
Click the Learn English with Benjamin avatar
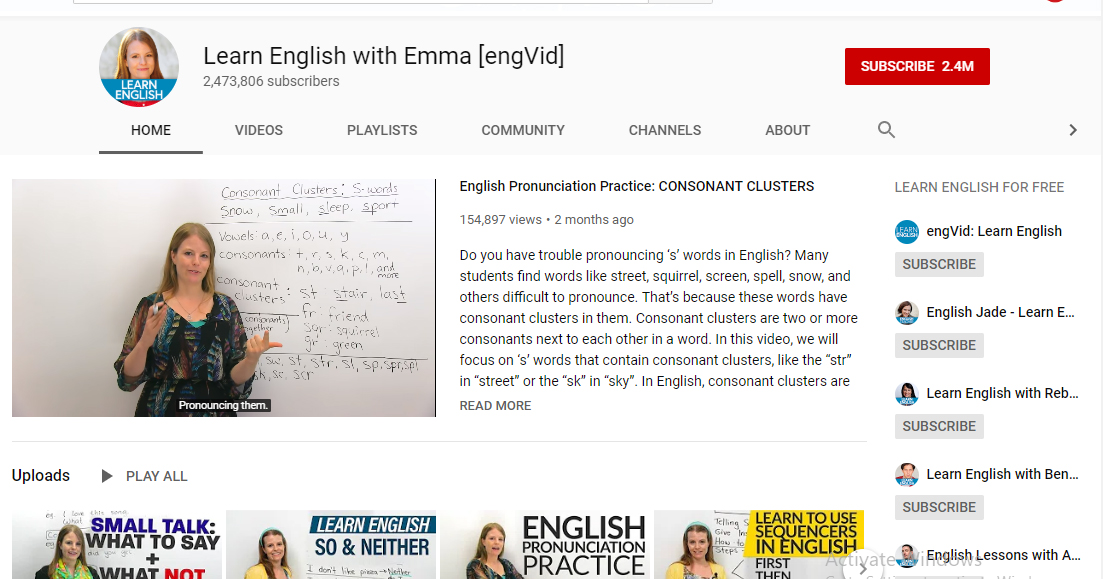tap(907, 474)
